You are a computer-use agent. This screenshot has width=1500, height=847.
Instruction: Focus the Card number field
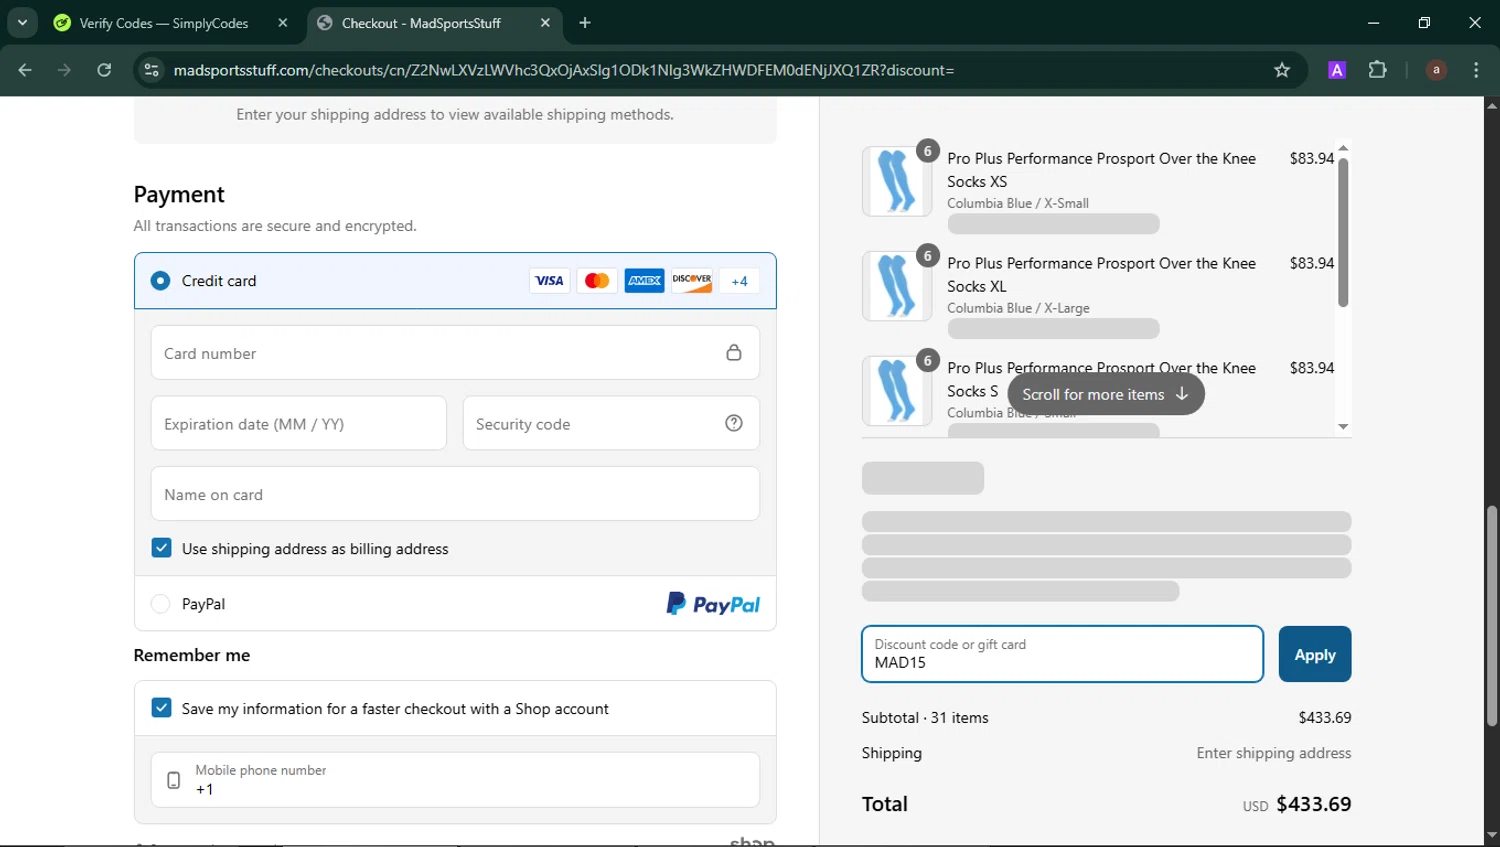455,353
